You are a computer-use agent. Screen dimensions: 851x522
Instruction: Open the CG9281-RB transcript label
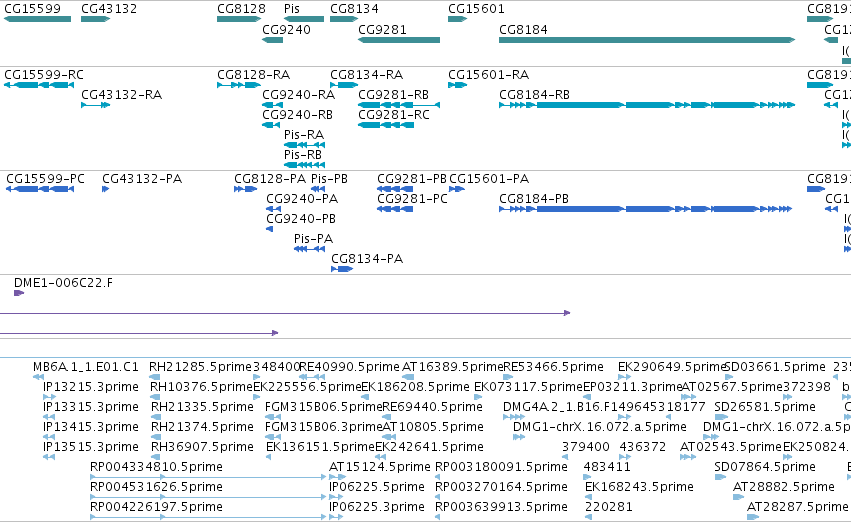[393, 94]
